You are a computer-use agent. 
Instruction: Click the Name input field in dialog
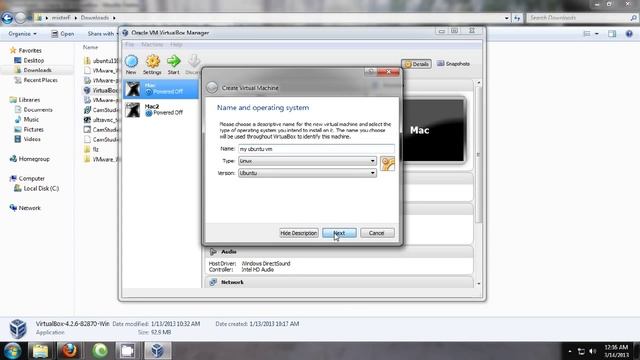[x=316, y=149]
